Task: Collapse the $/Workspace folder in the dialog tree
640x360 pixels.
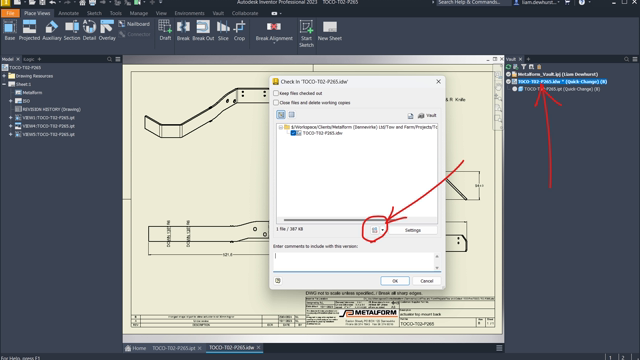Action: (x=280, y=127)
